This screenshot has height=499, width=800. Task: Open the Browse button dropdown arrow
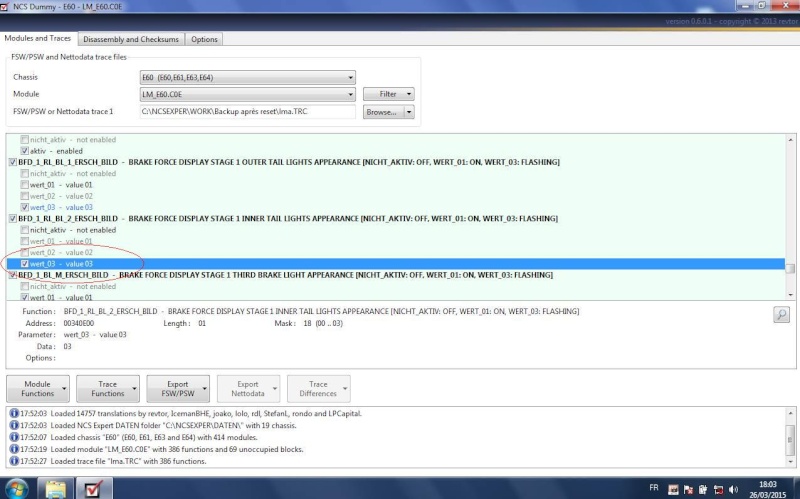coord(409,112)
